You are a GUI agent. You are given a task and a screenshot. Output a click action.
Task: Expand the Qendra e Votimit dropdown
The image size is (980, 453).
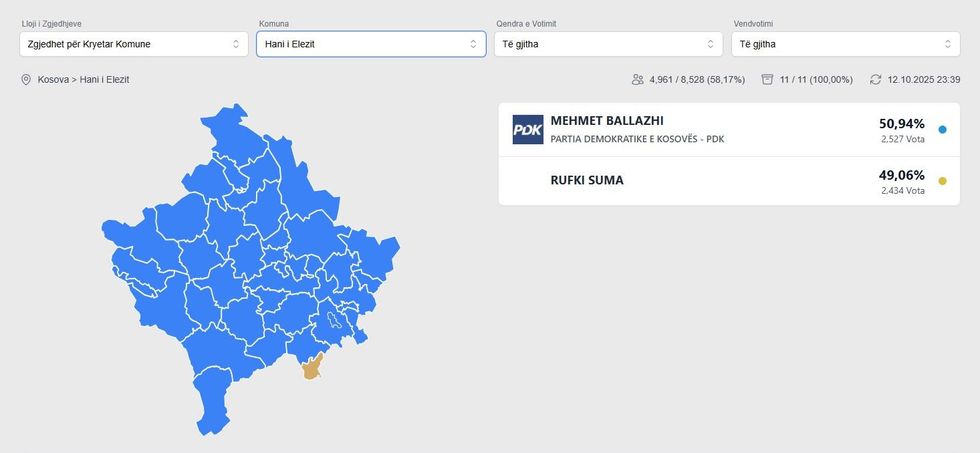(x=607, y=44)
